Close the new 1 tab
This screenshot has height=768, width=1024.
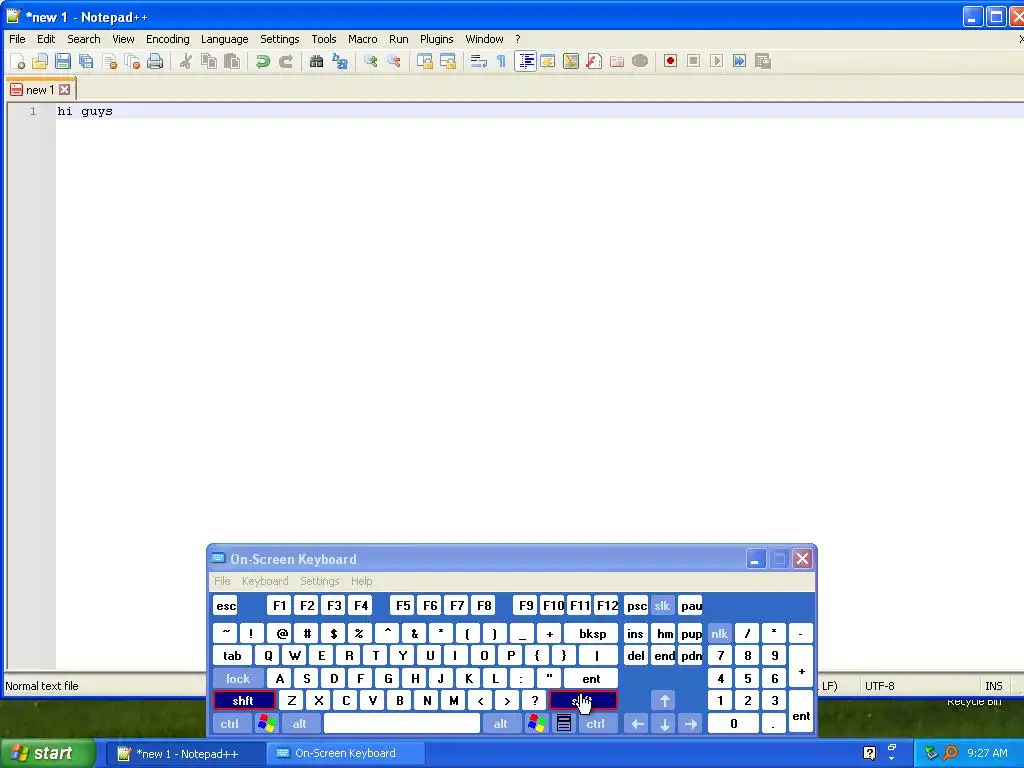pyautogui.click(x=65, y=89)
